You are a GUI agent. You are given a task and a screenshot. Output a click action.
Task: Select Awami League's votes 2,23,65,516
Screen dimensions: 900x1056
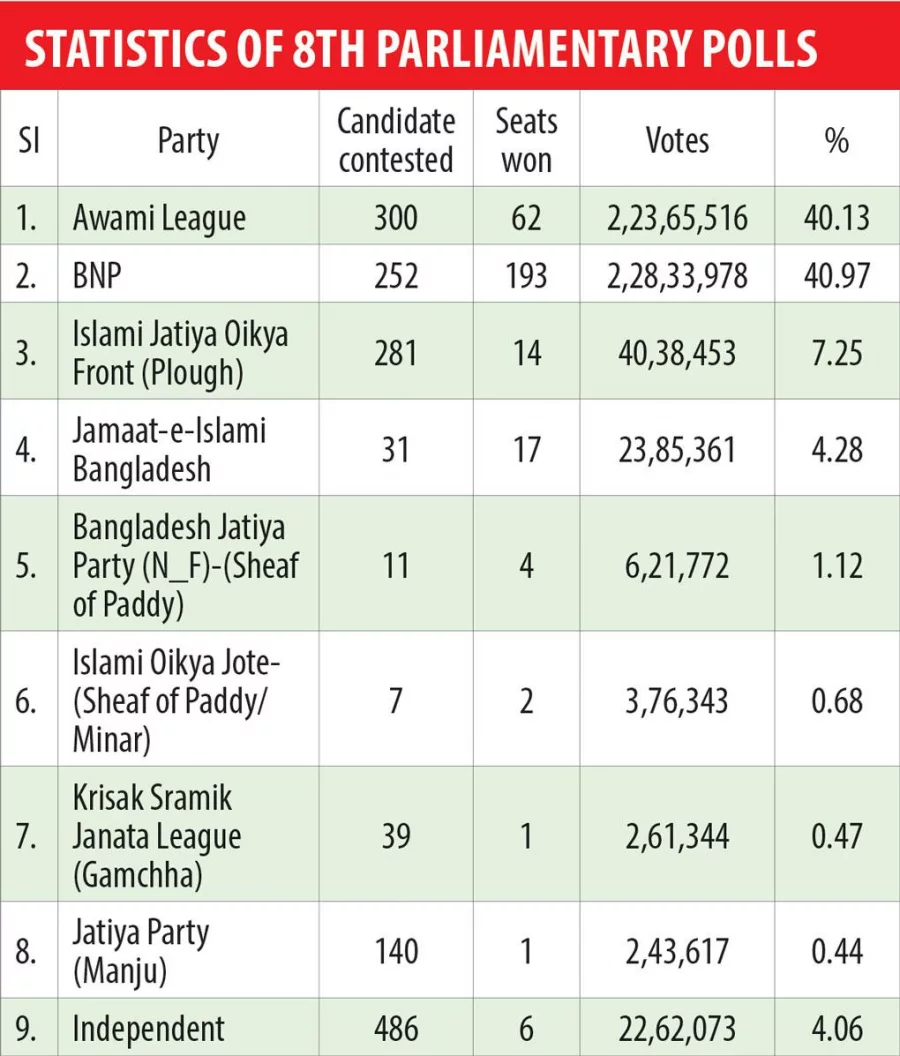pos(677,216)
